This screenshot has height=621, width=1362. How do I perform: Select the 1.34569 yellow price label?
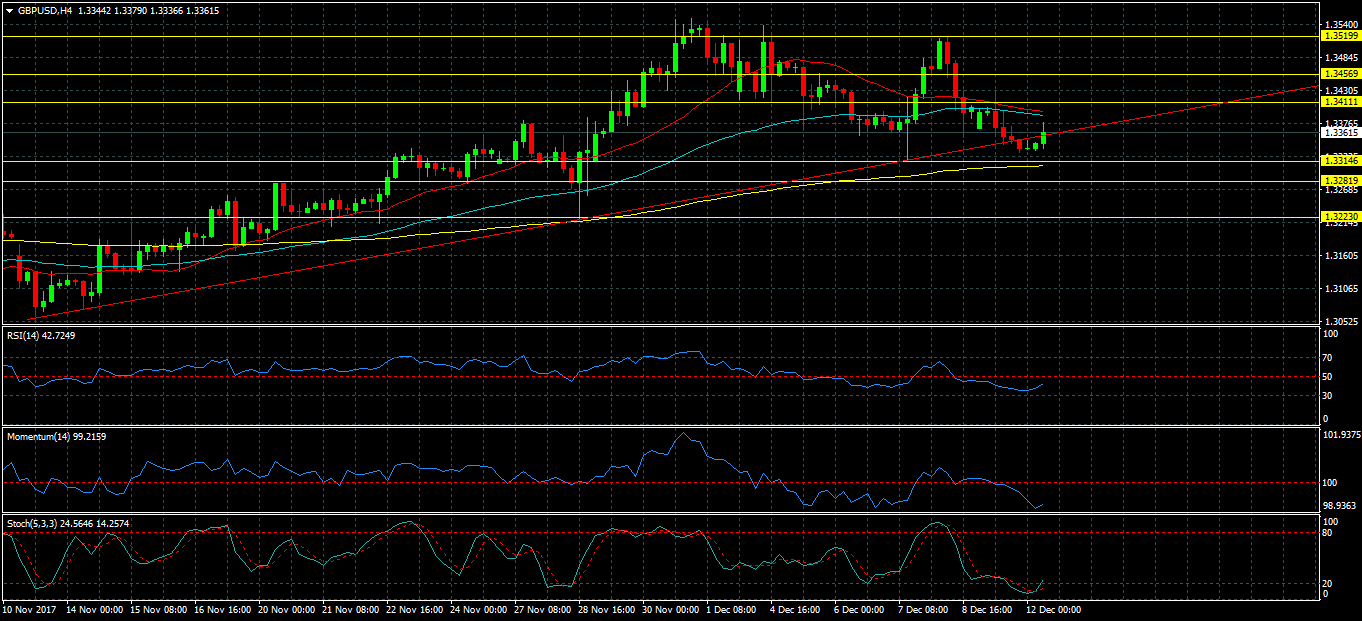coord(1340,74)
